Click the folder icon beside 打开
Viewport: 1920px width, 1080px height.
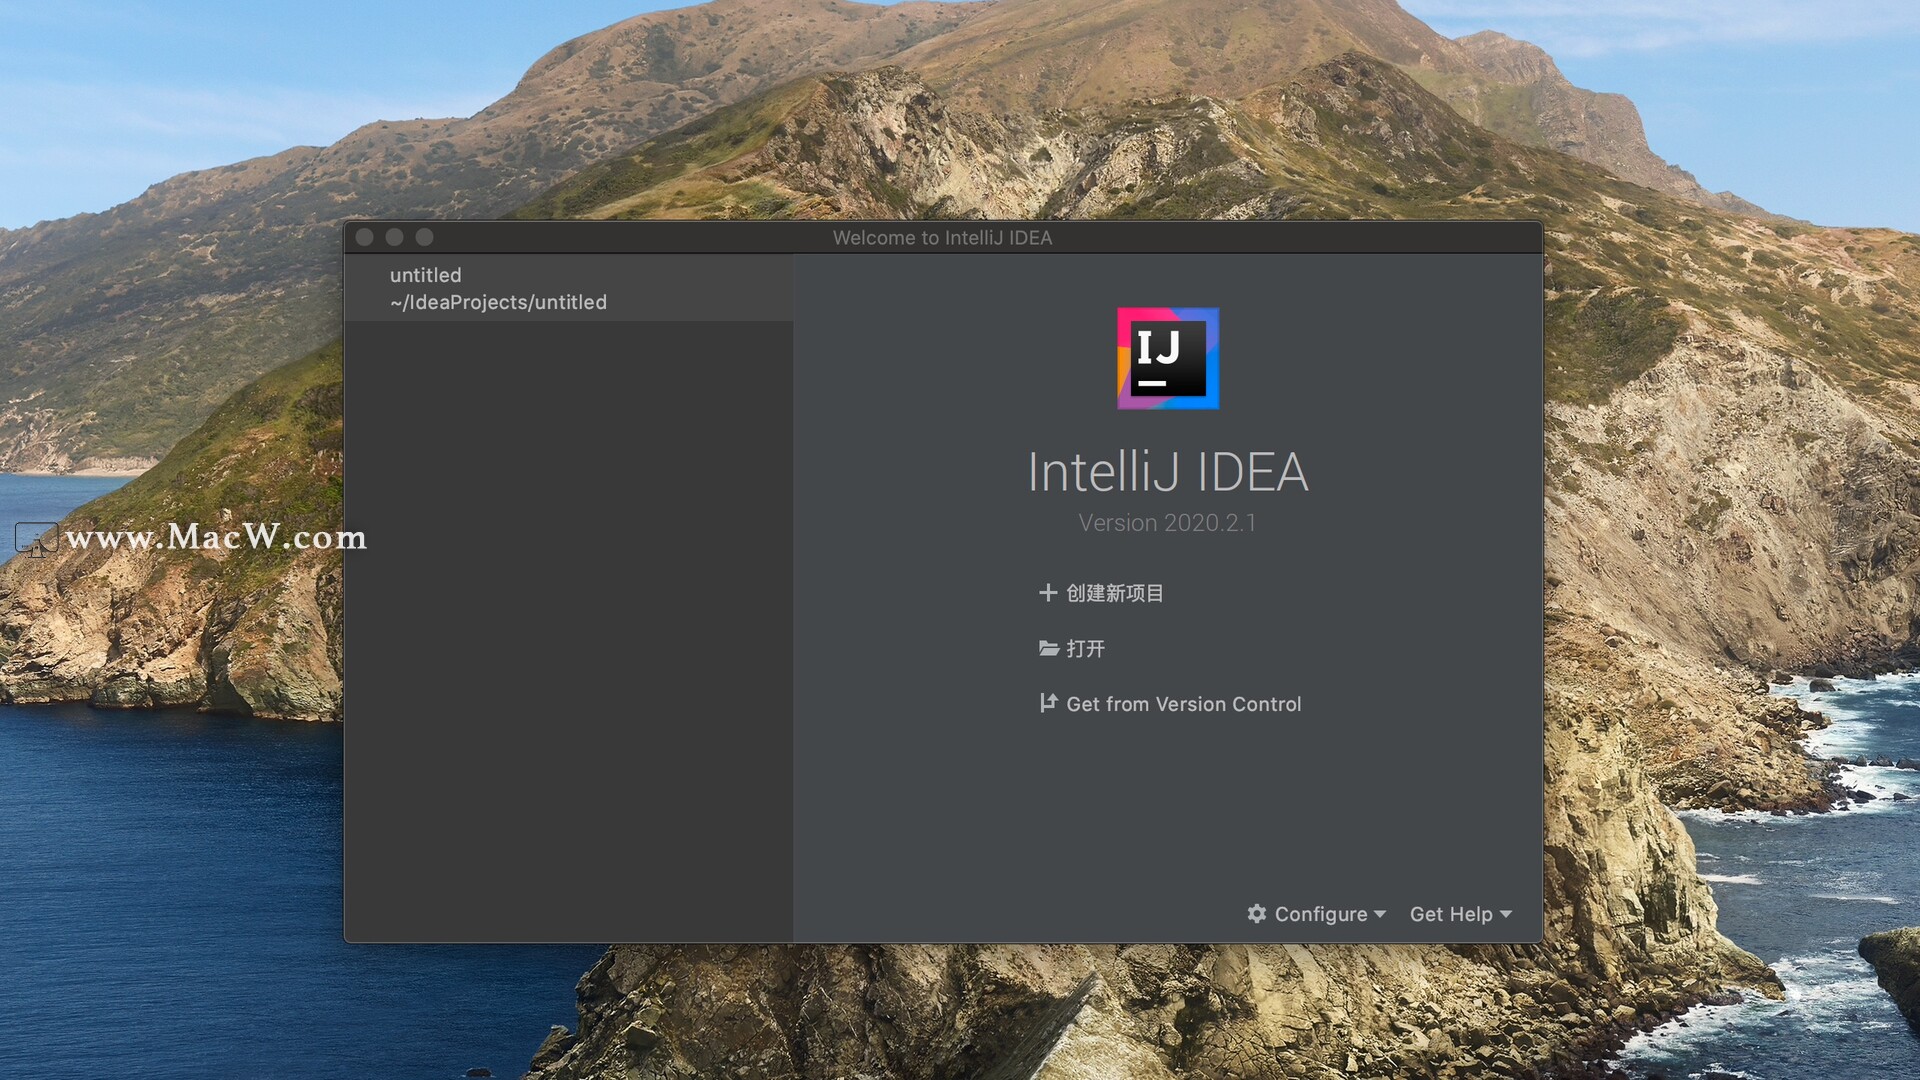pyautogui.click(x=1048, y=648)
